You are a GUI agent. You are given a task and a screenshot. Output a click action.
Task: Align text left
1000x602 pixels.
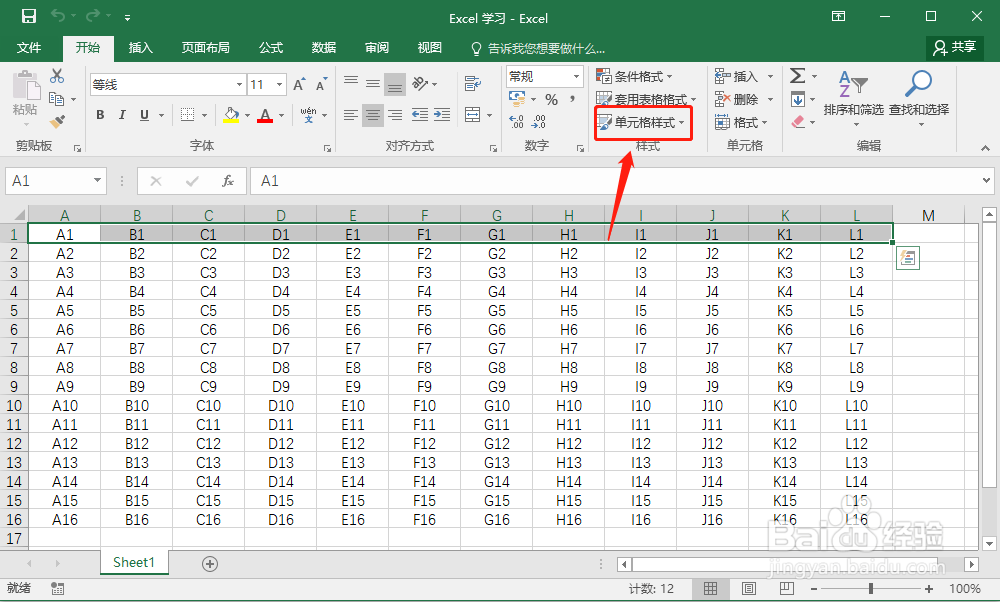click(x=351, y=115)
